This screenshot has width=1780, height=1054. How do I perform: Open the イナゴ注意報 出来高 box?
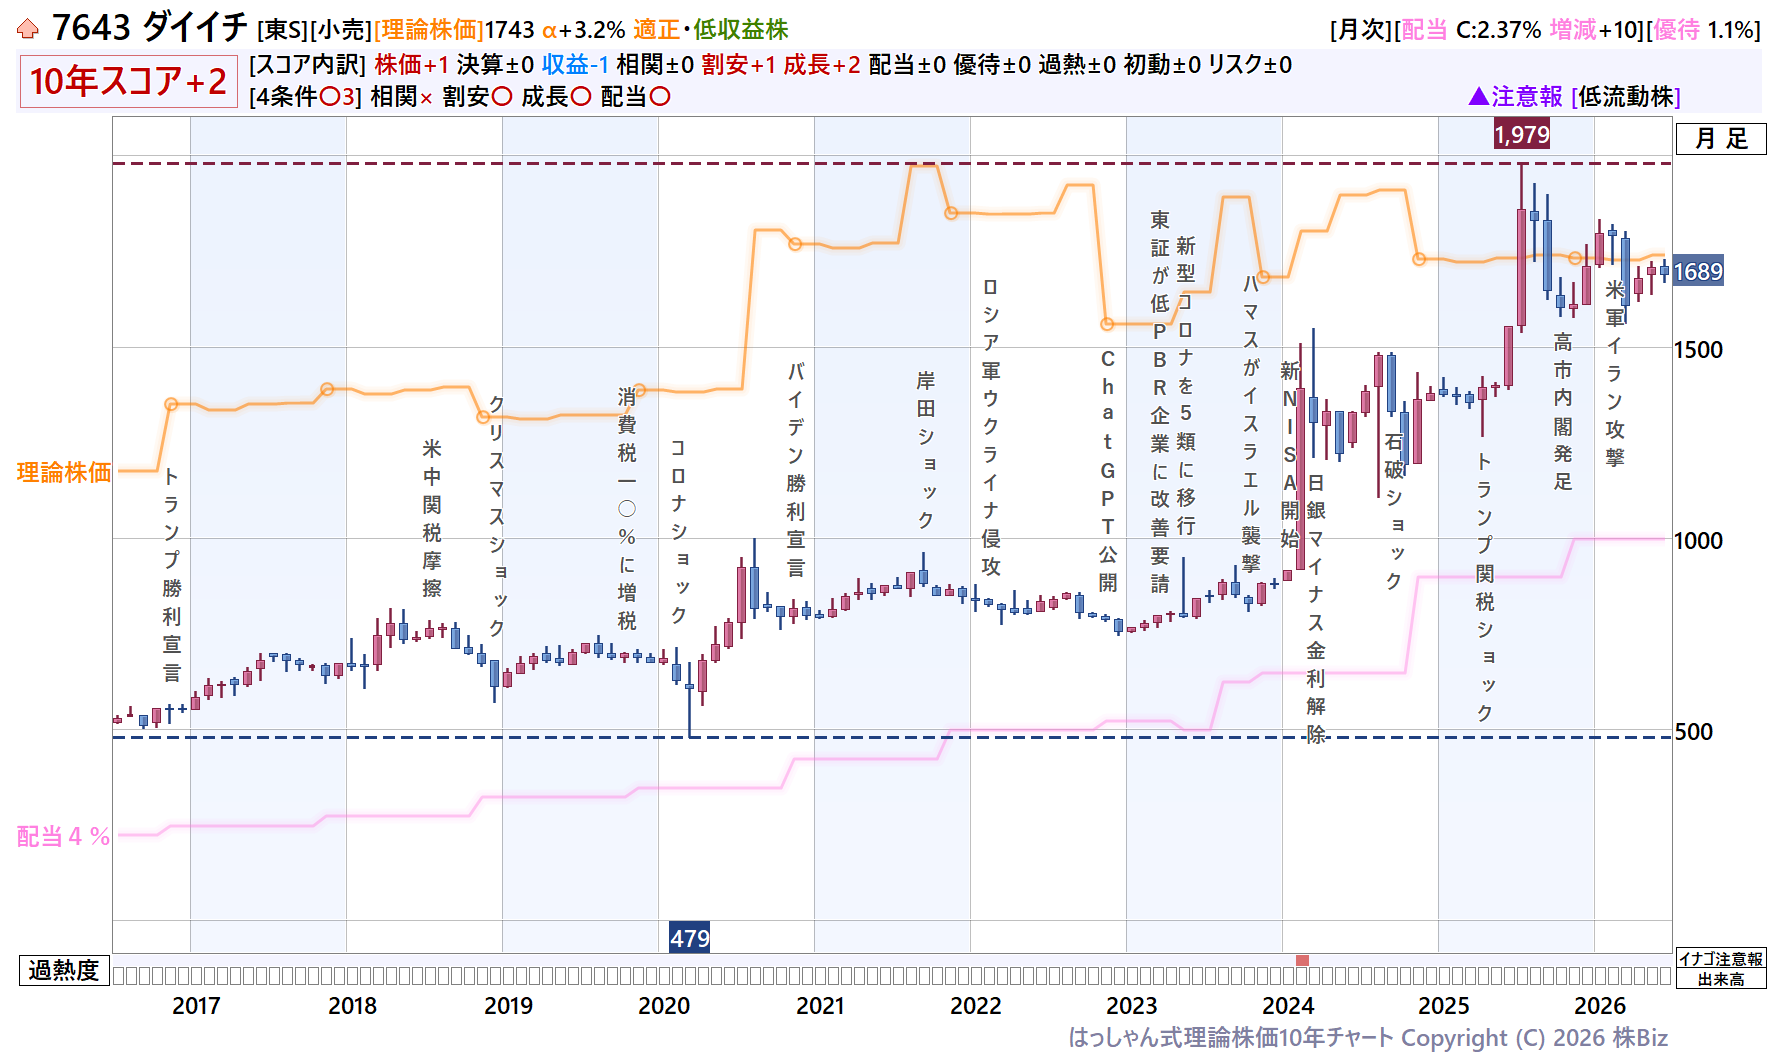[x=1721, y=968]
